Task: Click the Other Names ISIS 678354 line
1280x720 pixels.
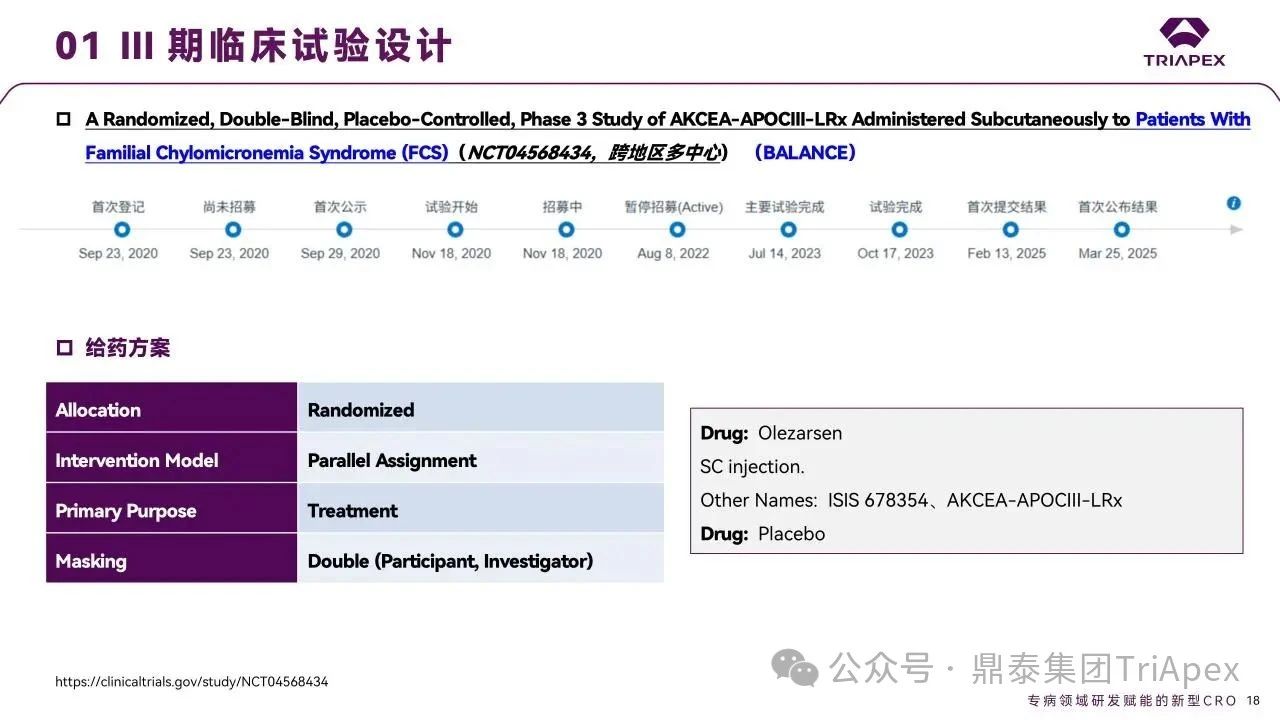Action: 911,500
